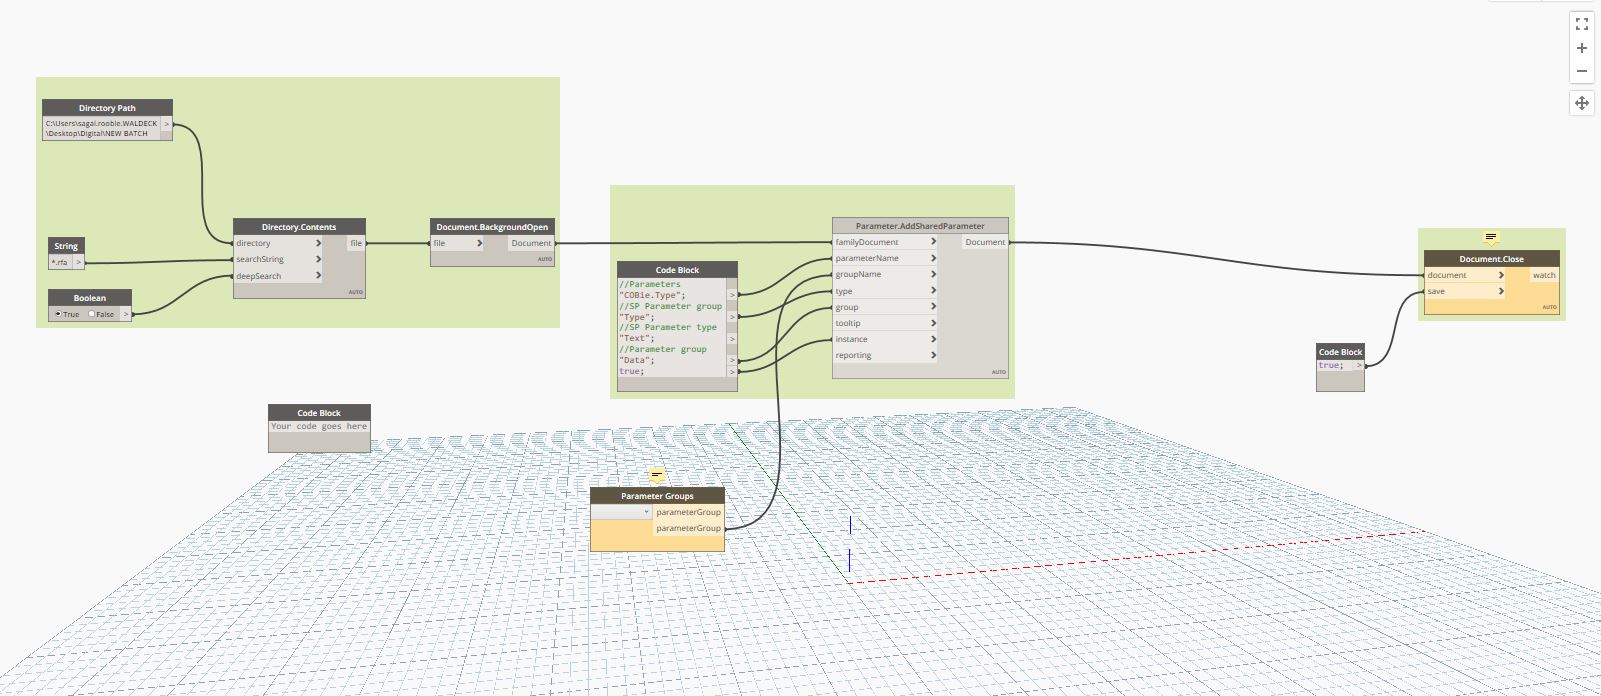Select the Directory.Contents node header
This screenshot has height=696, width=1601.
(299, 227)
